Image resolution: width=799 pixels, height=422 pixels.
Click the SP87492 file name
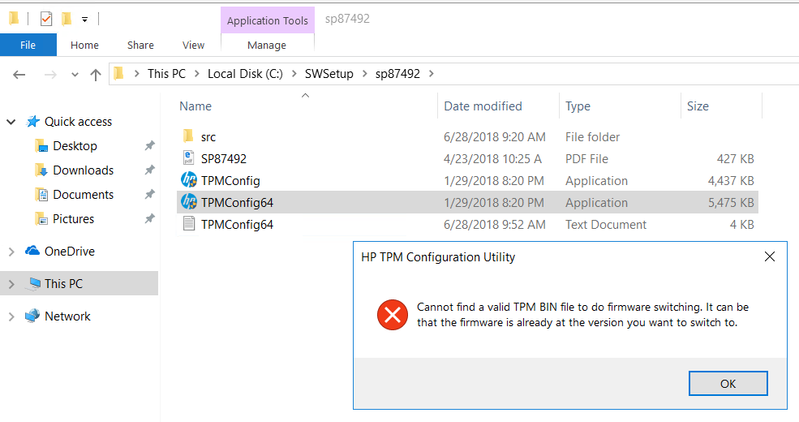pyautogui.click(x=224, y=159)
